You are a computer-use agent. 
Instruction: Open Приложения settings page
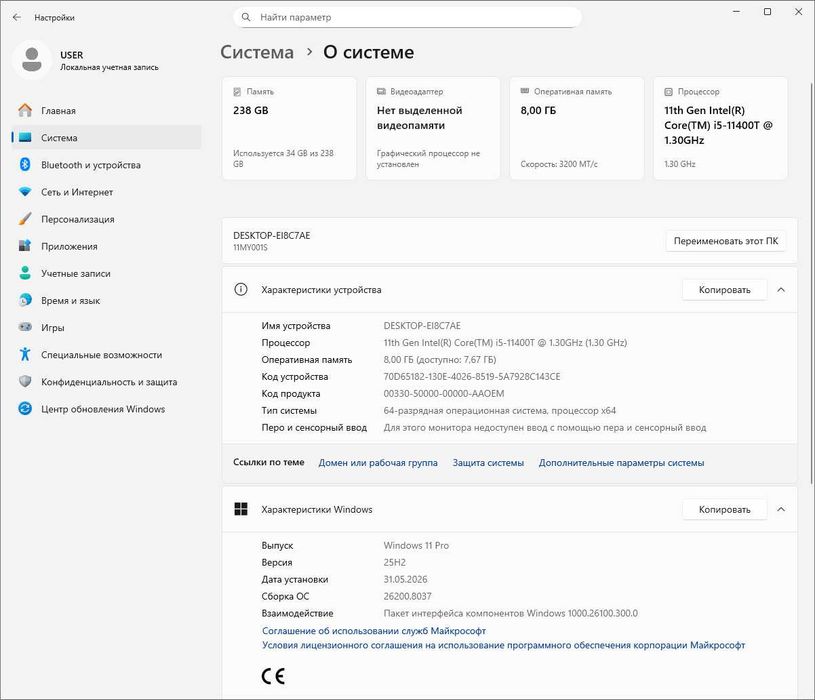[107, 246]
